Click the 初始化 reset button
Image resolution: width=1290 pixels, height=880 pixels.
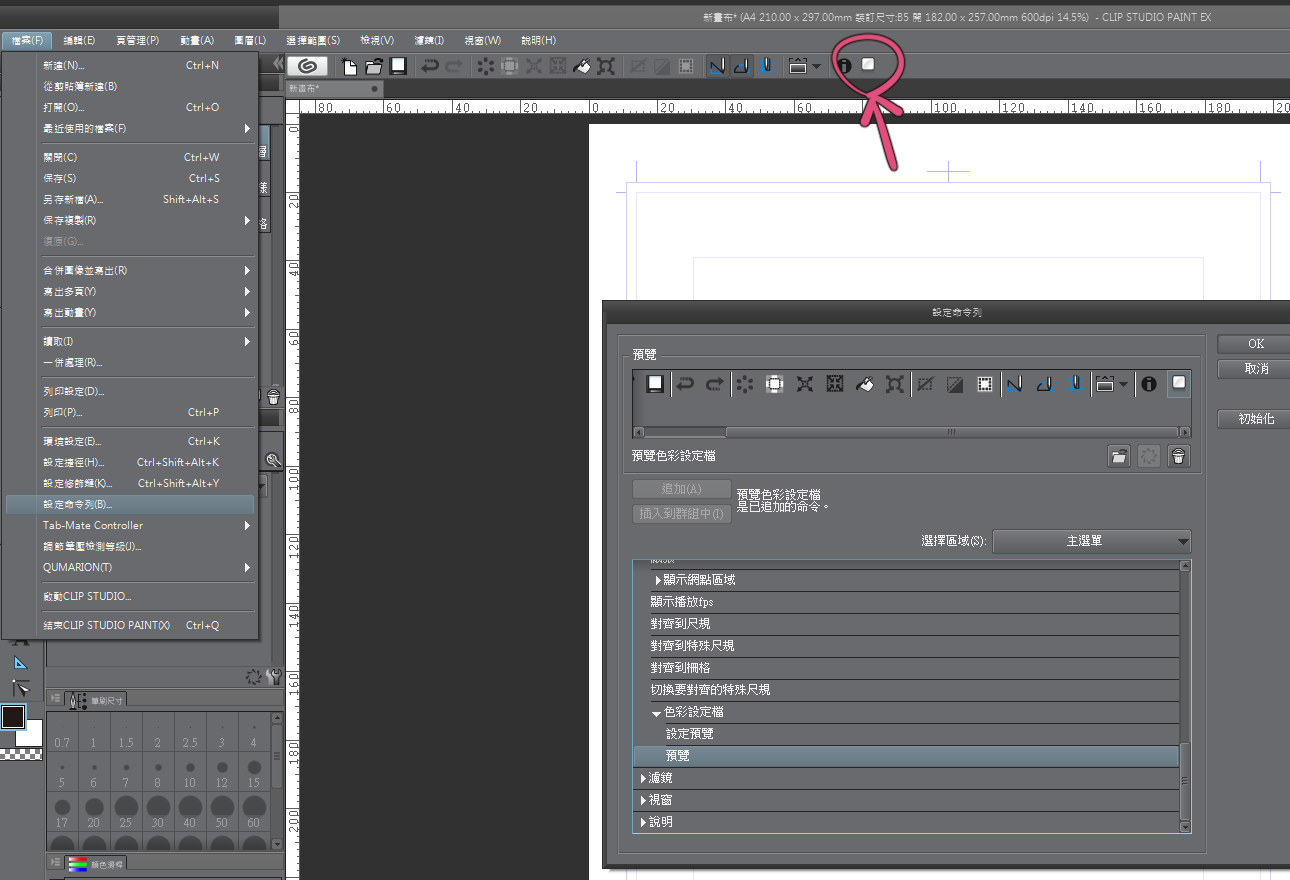1255,419
